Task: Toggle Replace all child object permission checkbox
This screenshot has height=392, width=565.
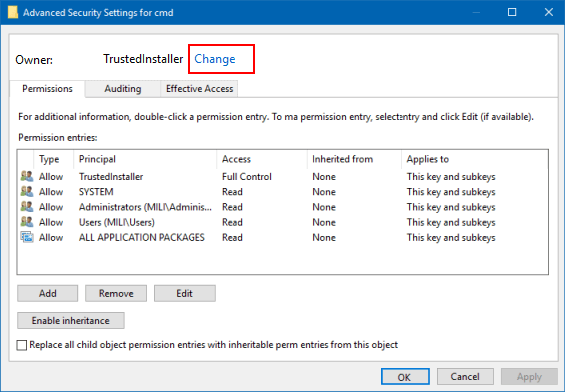Action: pyautogui.click(x=22, y=345)
